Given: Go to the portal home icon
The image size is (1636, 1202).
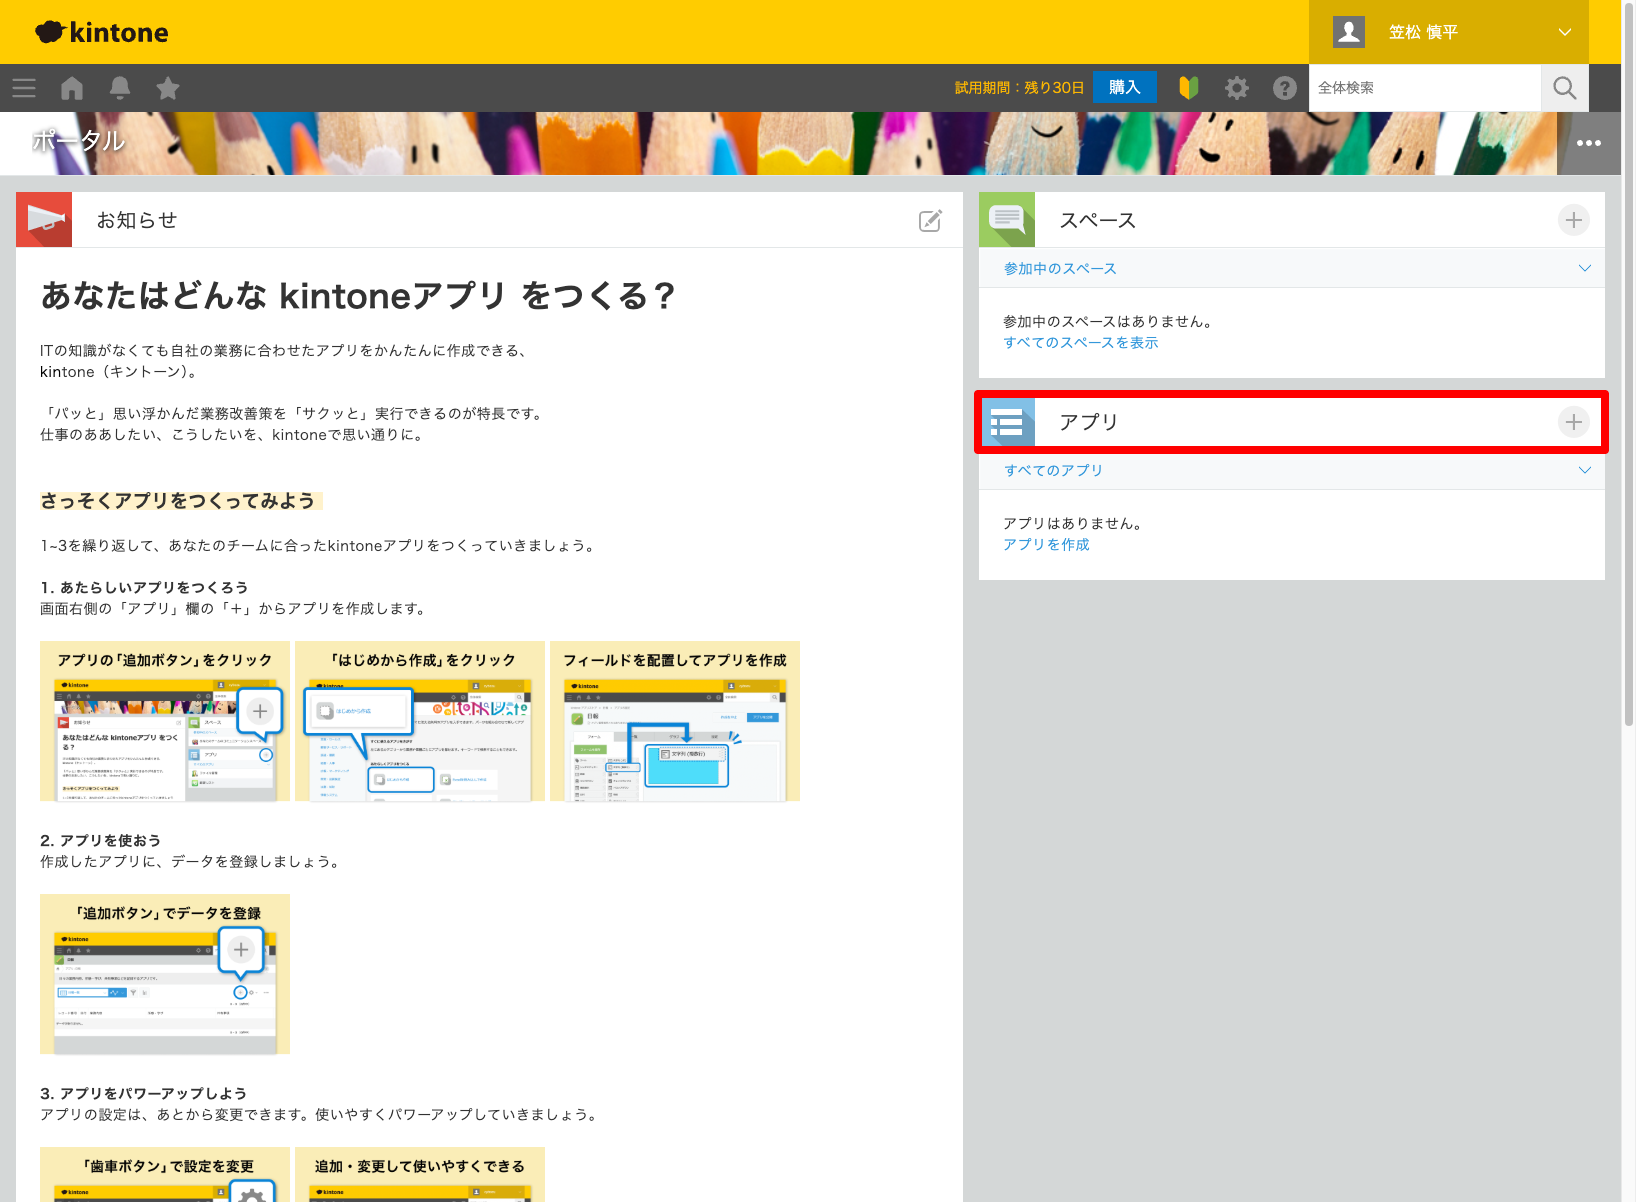Looking at the screenshot, I should tap(72, 88).
